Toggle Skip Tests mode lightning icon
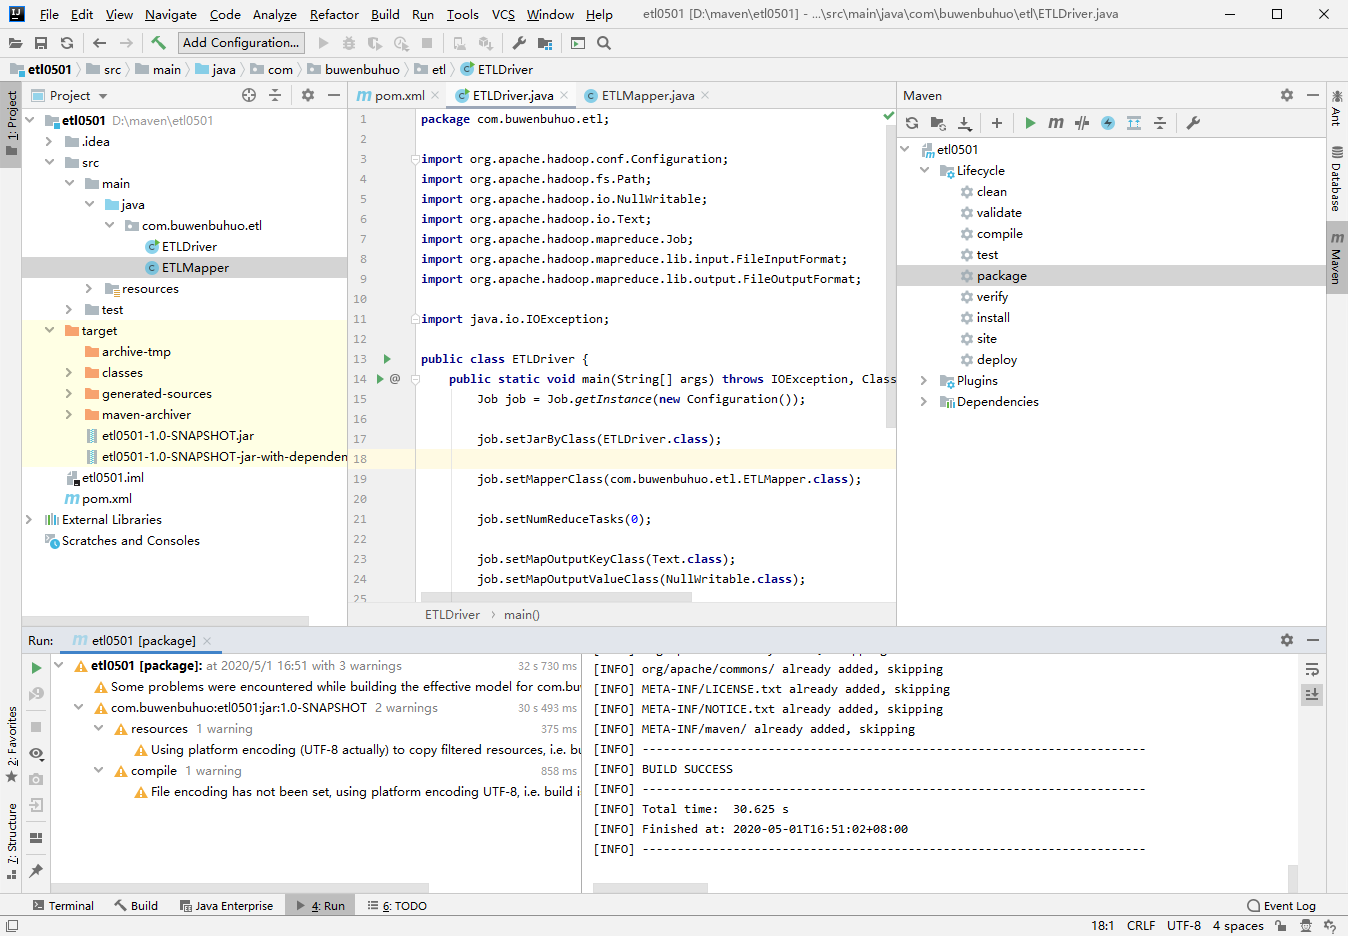Image resolution: width=1348 pixels, height=936 pixels. [1108, 123]
